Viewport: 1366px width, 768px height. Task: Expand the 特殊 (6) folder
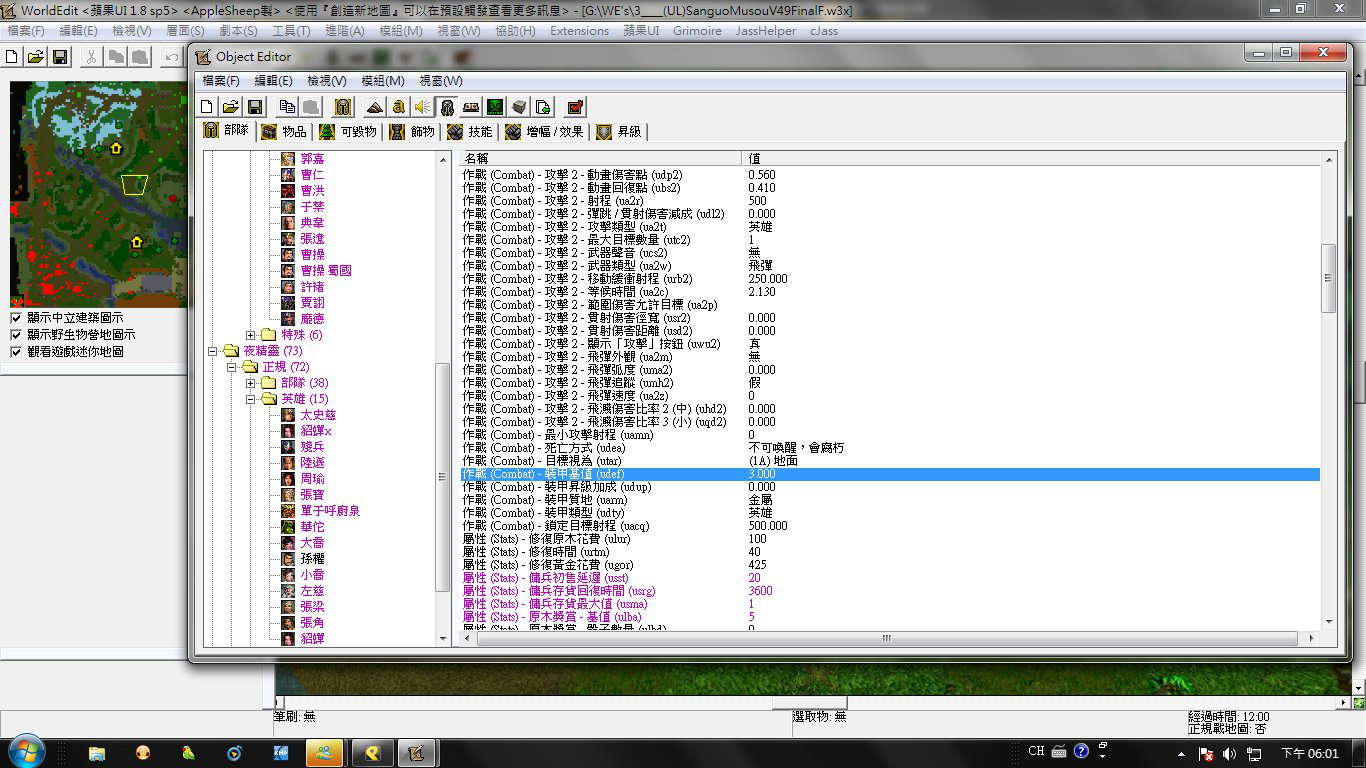tap(250, 335)
